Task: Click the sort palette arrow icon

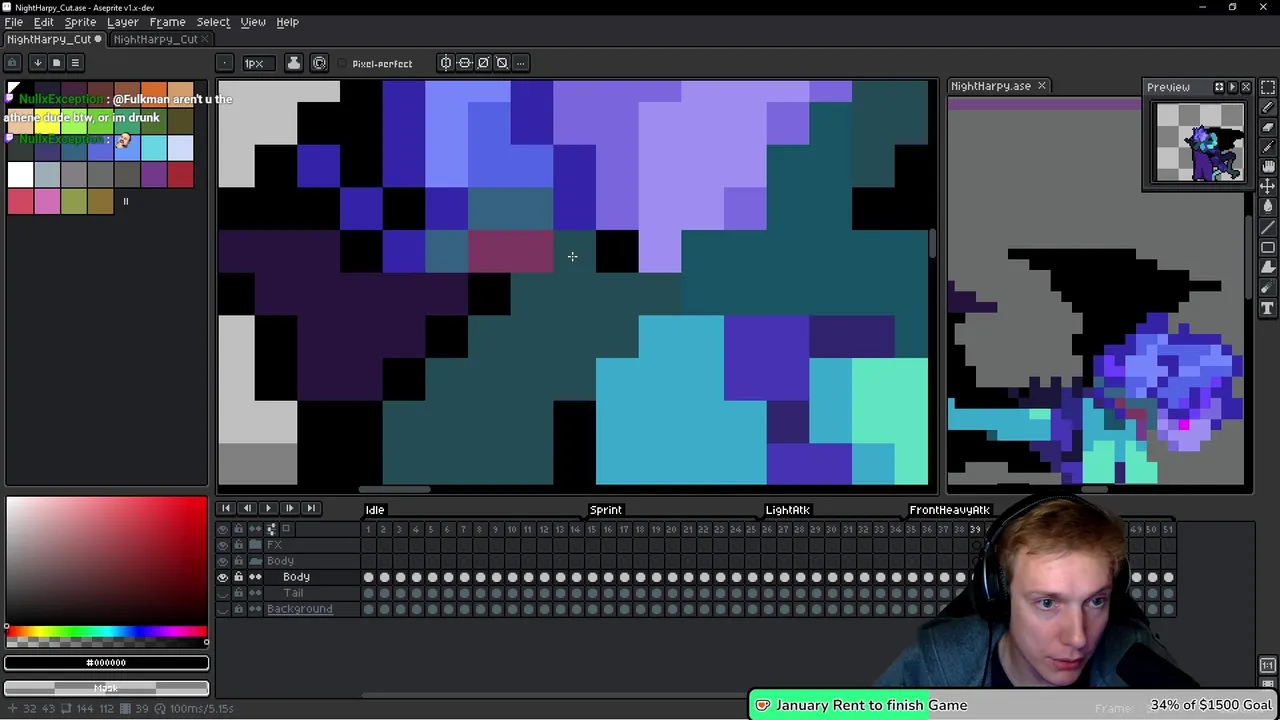Action: 37,63
